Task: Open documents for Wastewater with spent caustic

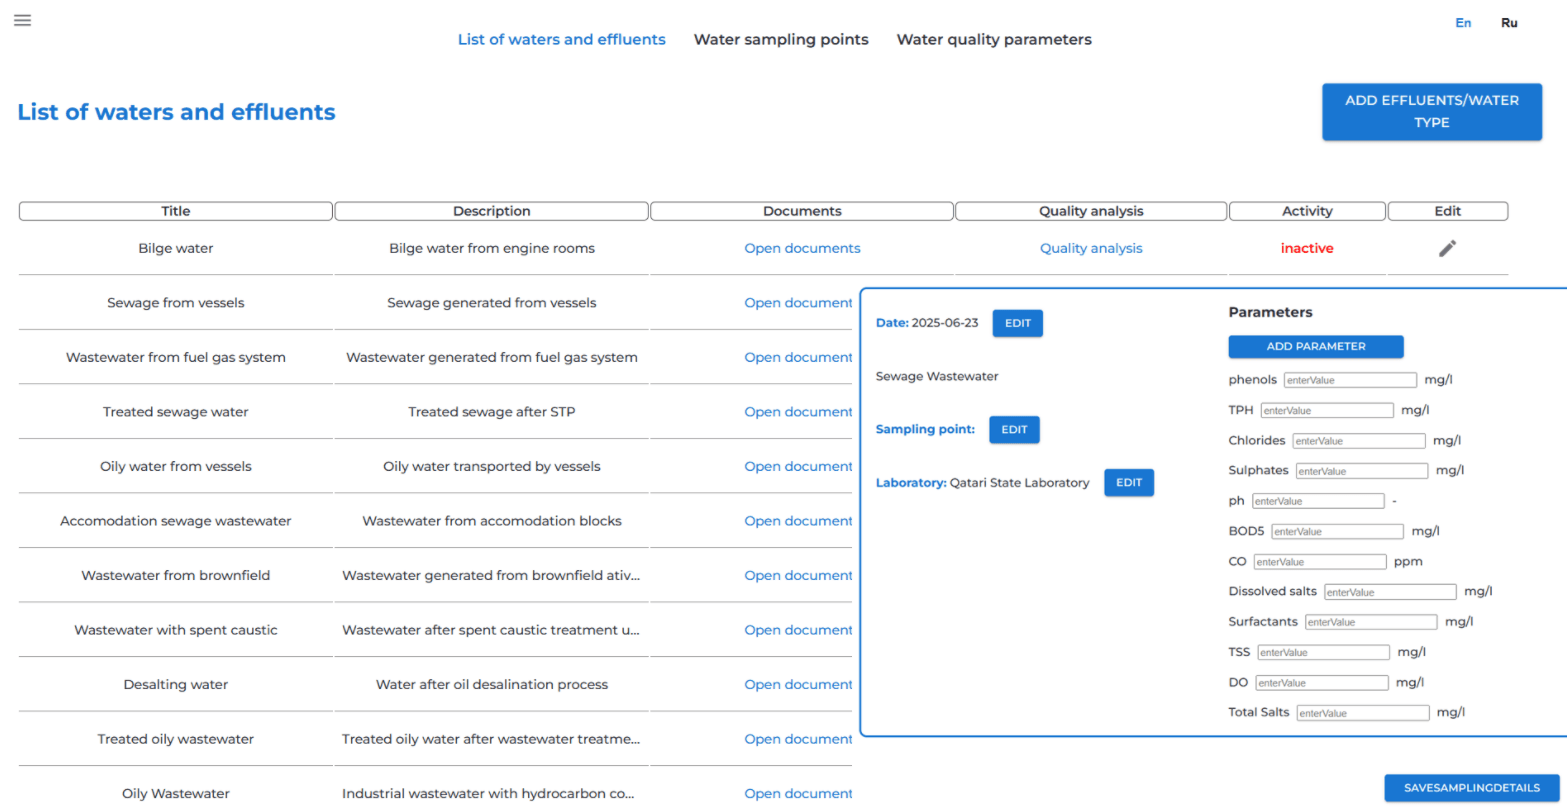Action: tap(798, 630)
